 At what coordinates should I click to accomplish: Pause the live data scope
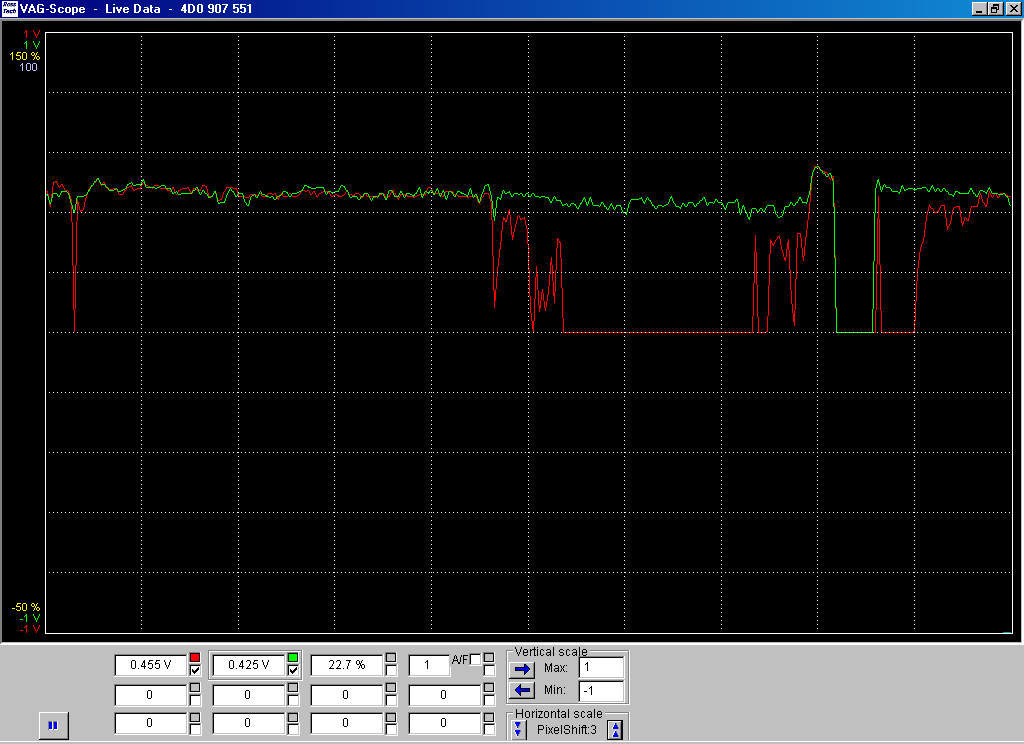tap(53, 725)
